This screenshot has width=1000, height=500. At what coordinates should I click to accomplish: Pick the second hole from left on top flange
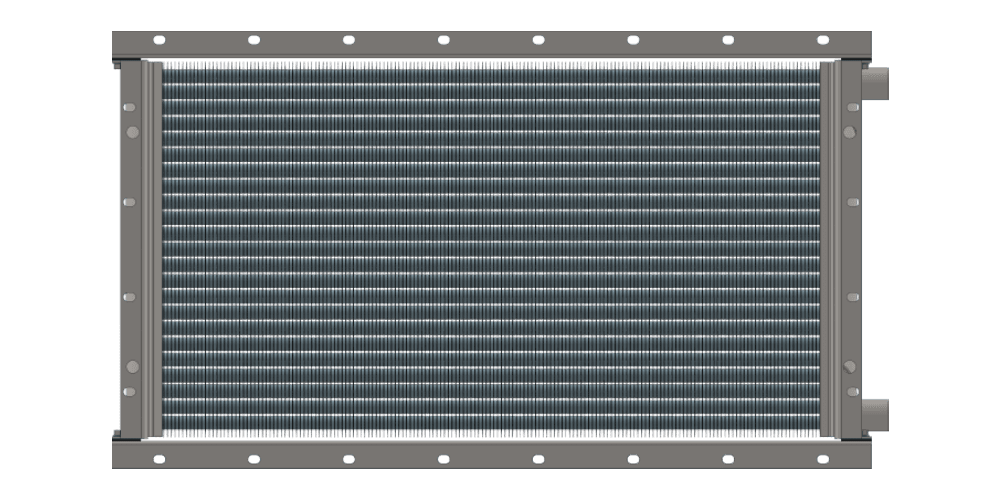[x=253, y=40]
